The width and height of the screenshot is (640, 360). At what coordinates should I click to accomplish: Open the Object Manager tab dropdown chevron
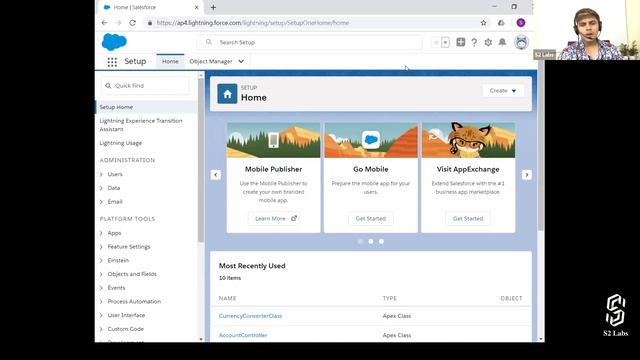tap(241, 62)
